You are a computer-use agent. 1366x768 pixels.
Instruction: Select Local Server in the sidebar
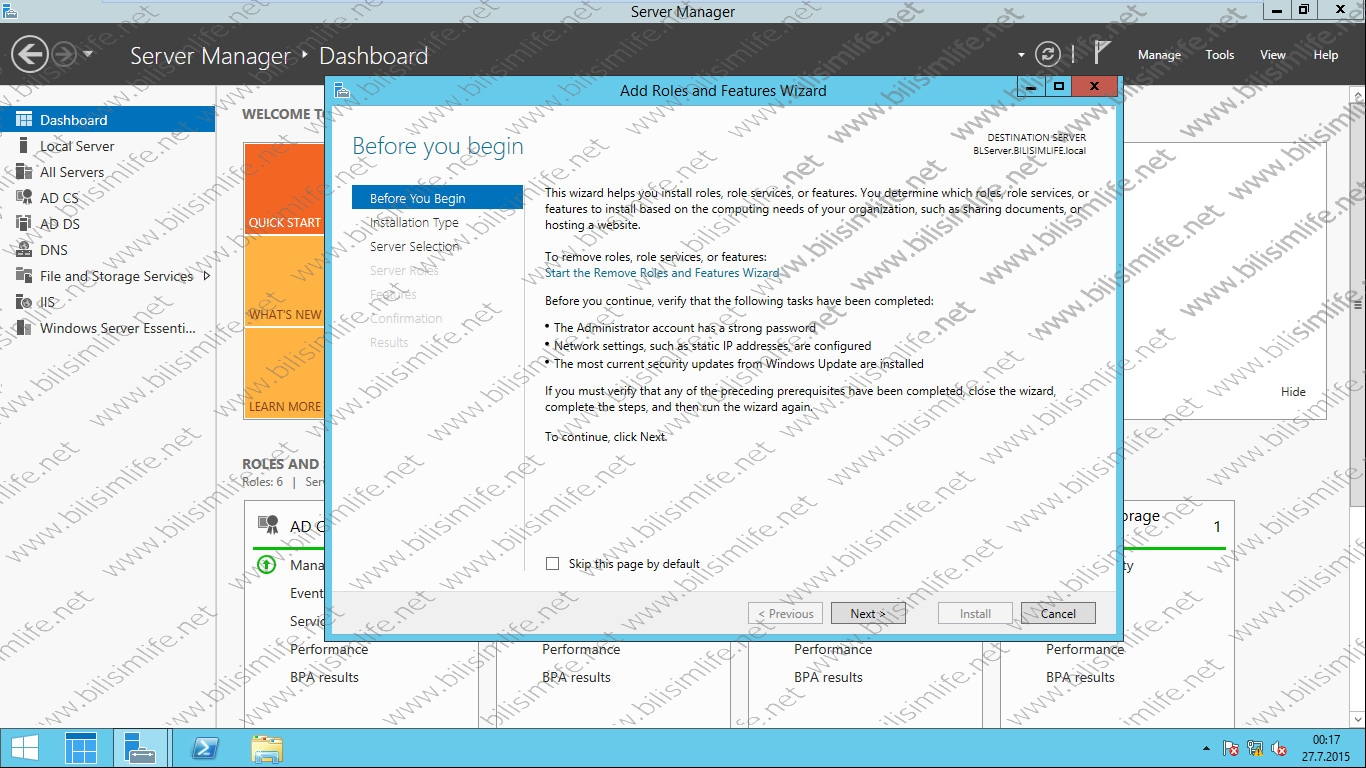pos(107,145)
